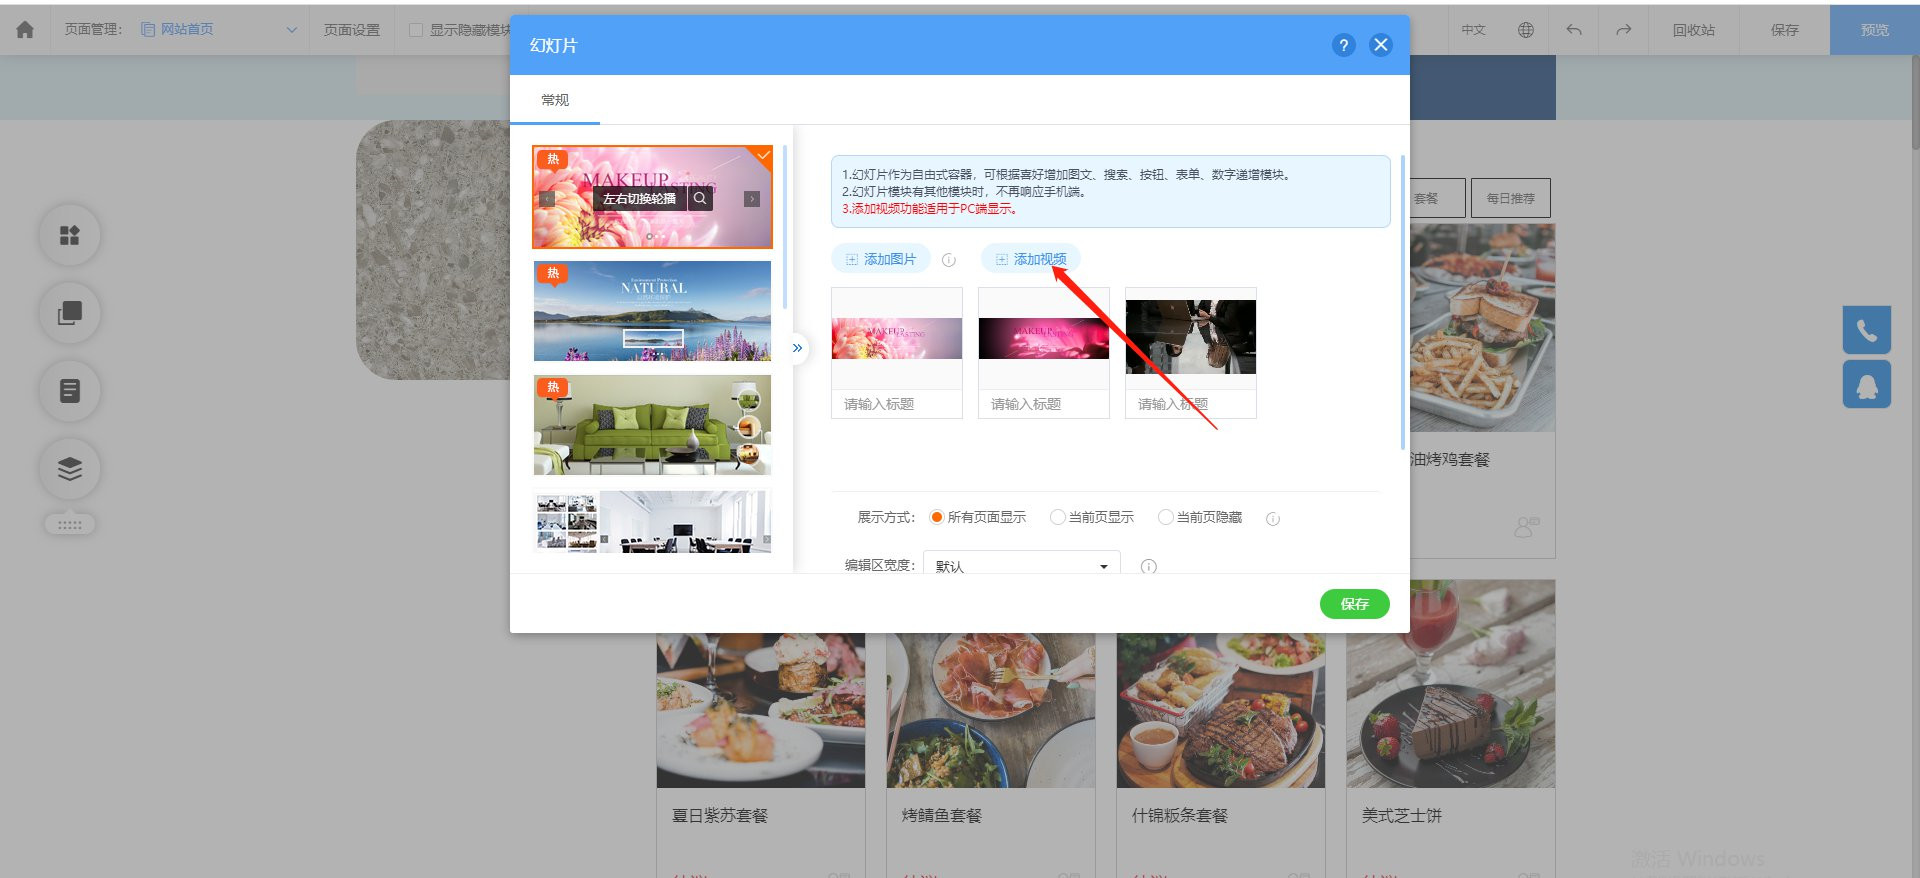
Task: Select the third slide thumbnail with people
Action: [1191, 338]
